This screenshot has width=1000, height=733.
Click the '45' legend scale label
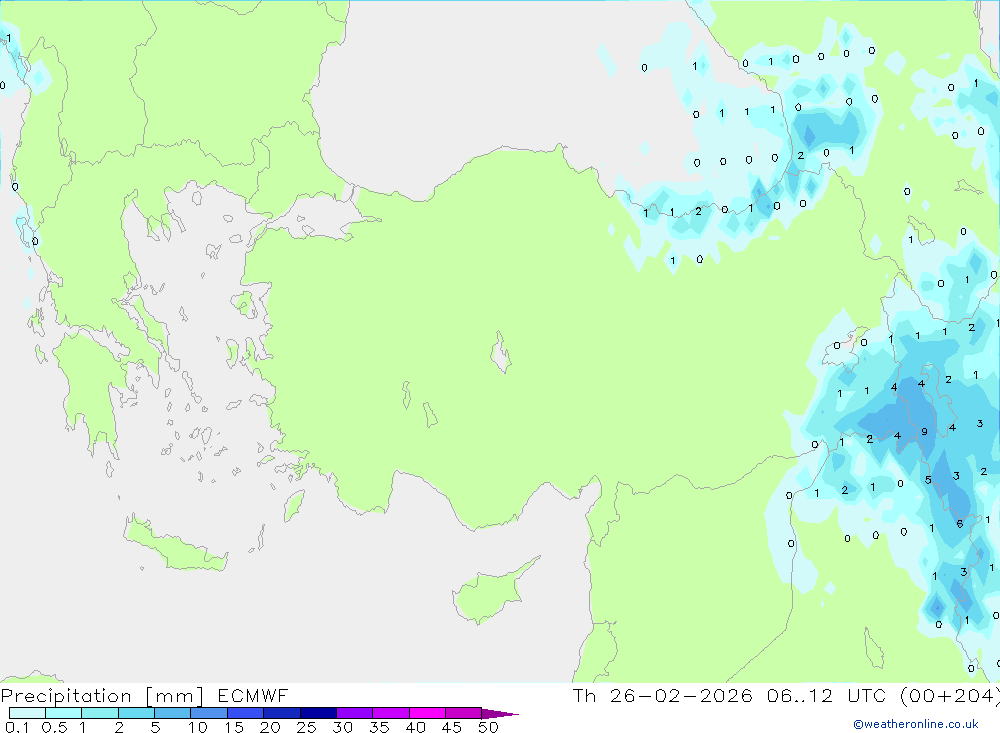tap(452, 727)
